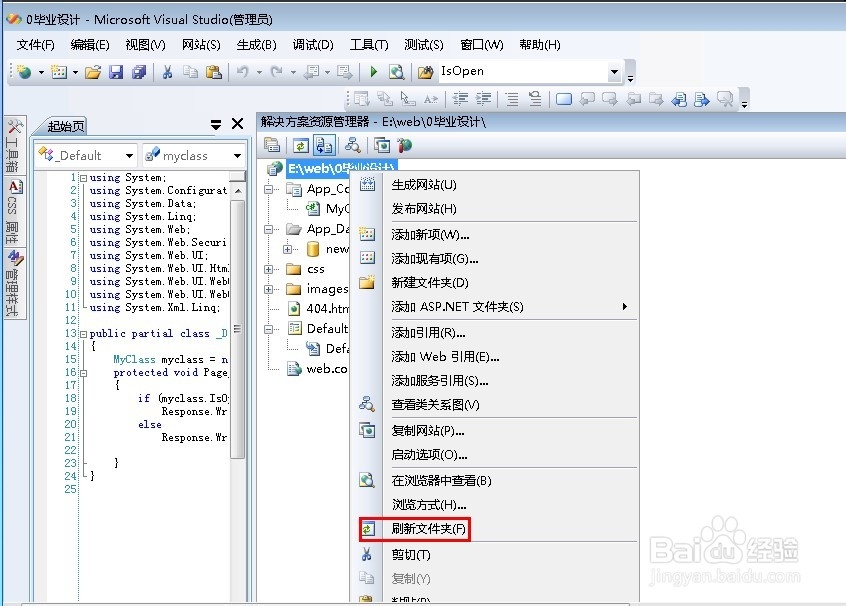Click Properties icon in Solution Explorer toolbar

272,145
